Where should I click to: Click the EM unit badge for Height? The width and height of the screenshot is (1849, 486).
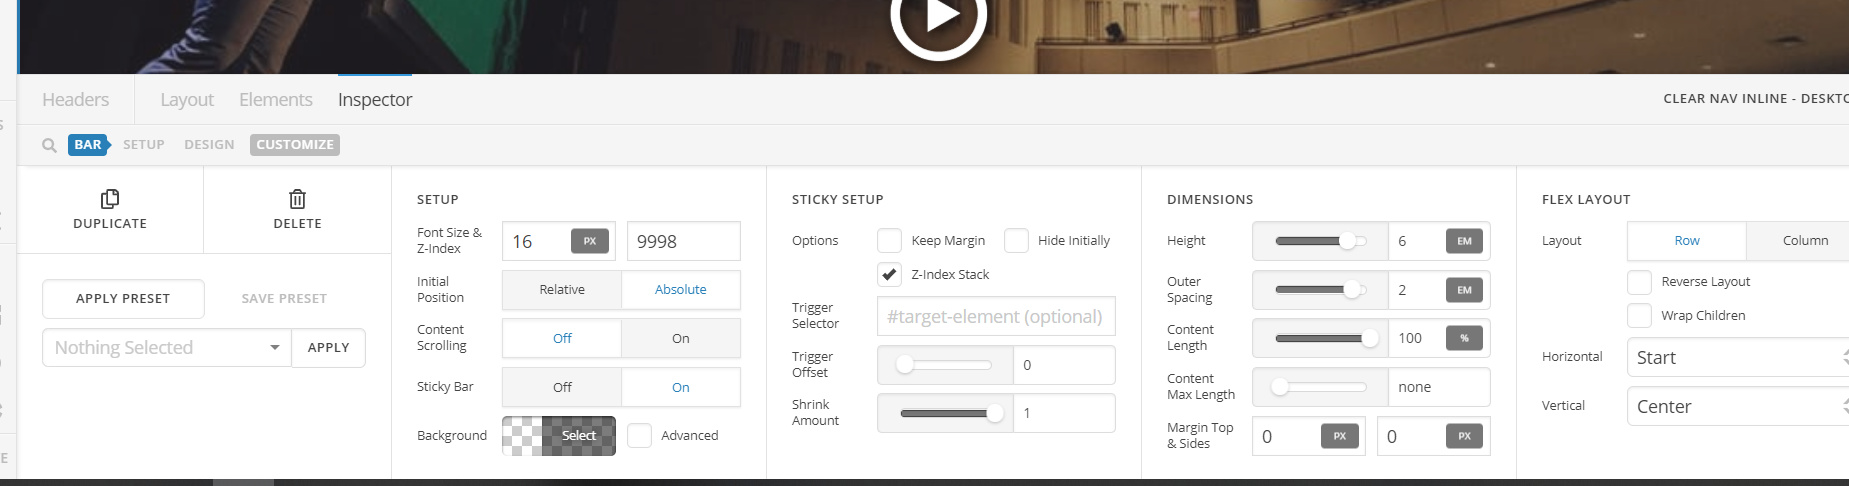pos(1464,241)
